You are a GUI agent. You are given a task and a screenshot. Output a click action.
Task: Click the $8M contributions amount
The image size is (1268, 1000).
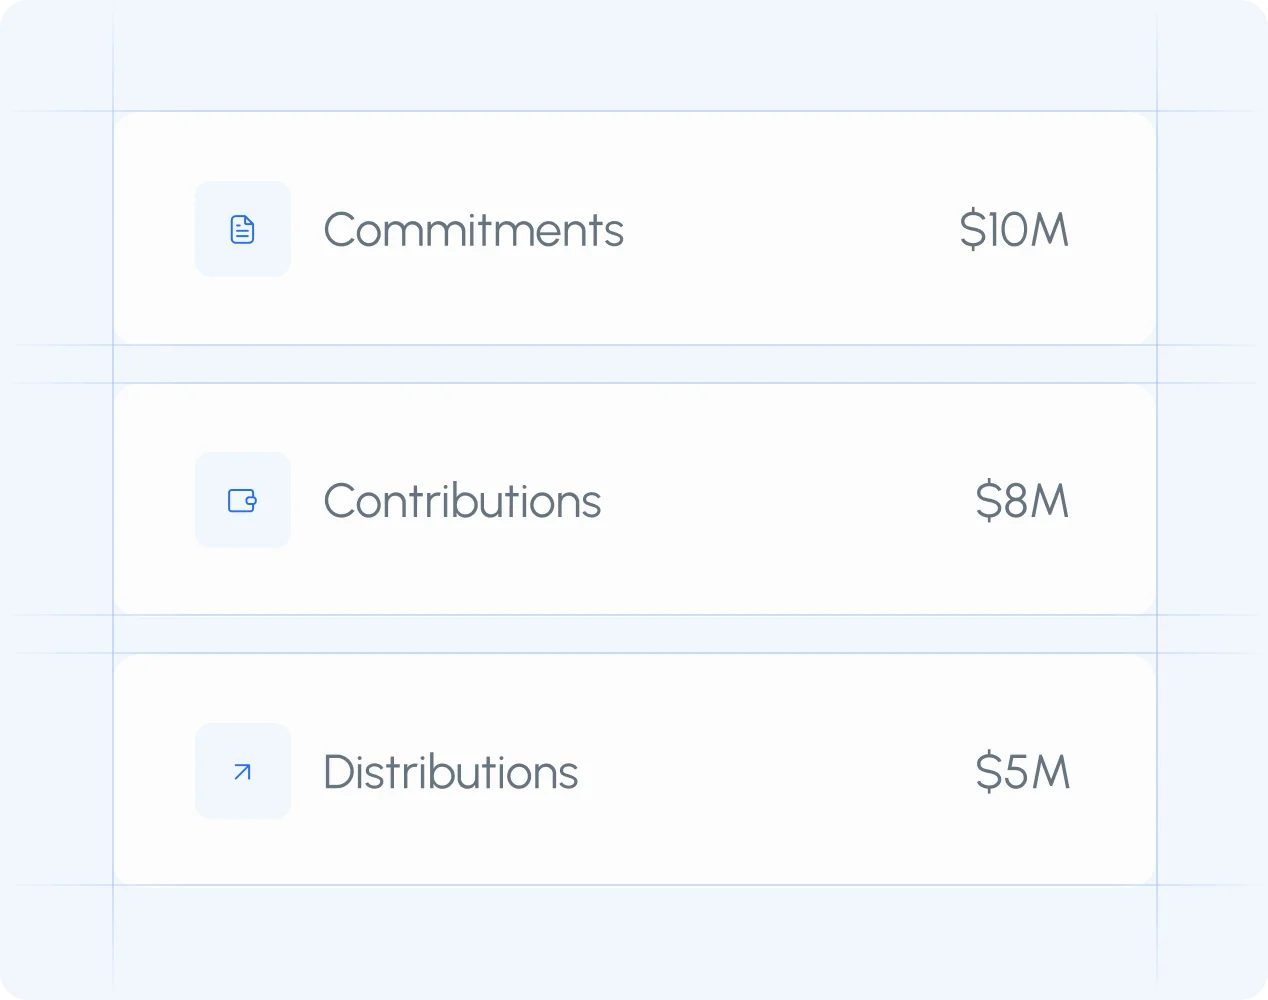pos(1022,501)
